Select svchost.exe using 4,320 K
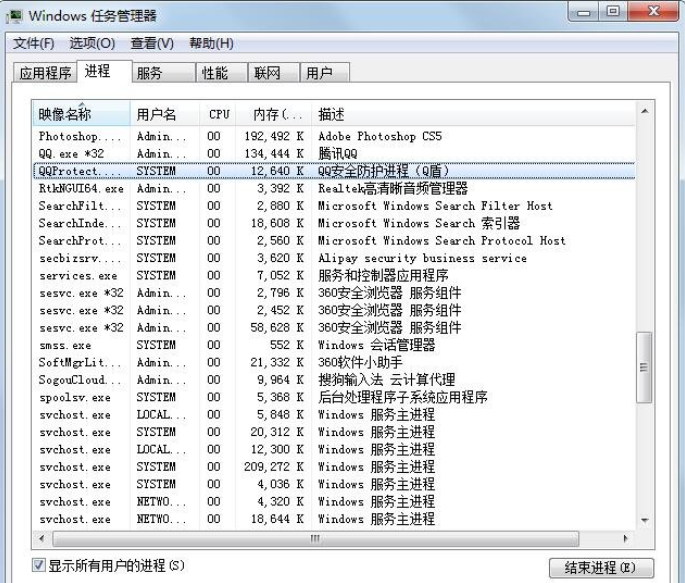This screenshot has width=685, height=583. pyautogui.click(x=334, y=502)
